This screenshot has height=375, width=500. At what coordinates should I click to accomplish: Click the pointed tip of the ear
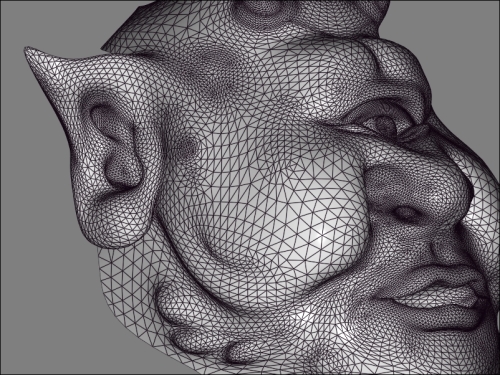pos(31,53)
